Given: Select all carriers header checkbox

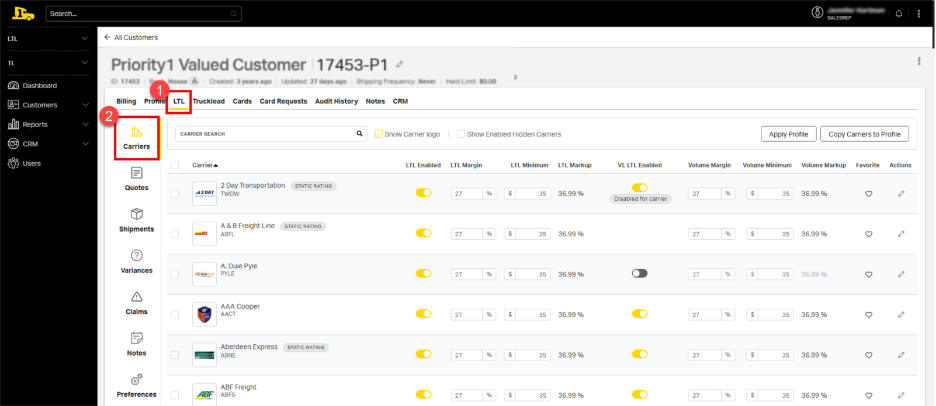Looking at the screenshot, I should [x=174, y=165].
